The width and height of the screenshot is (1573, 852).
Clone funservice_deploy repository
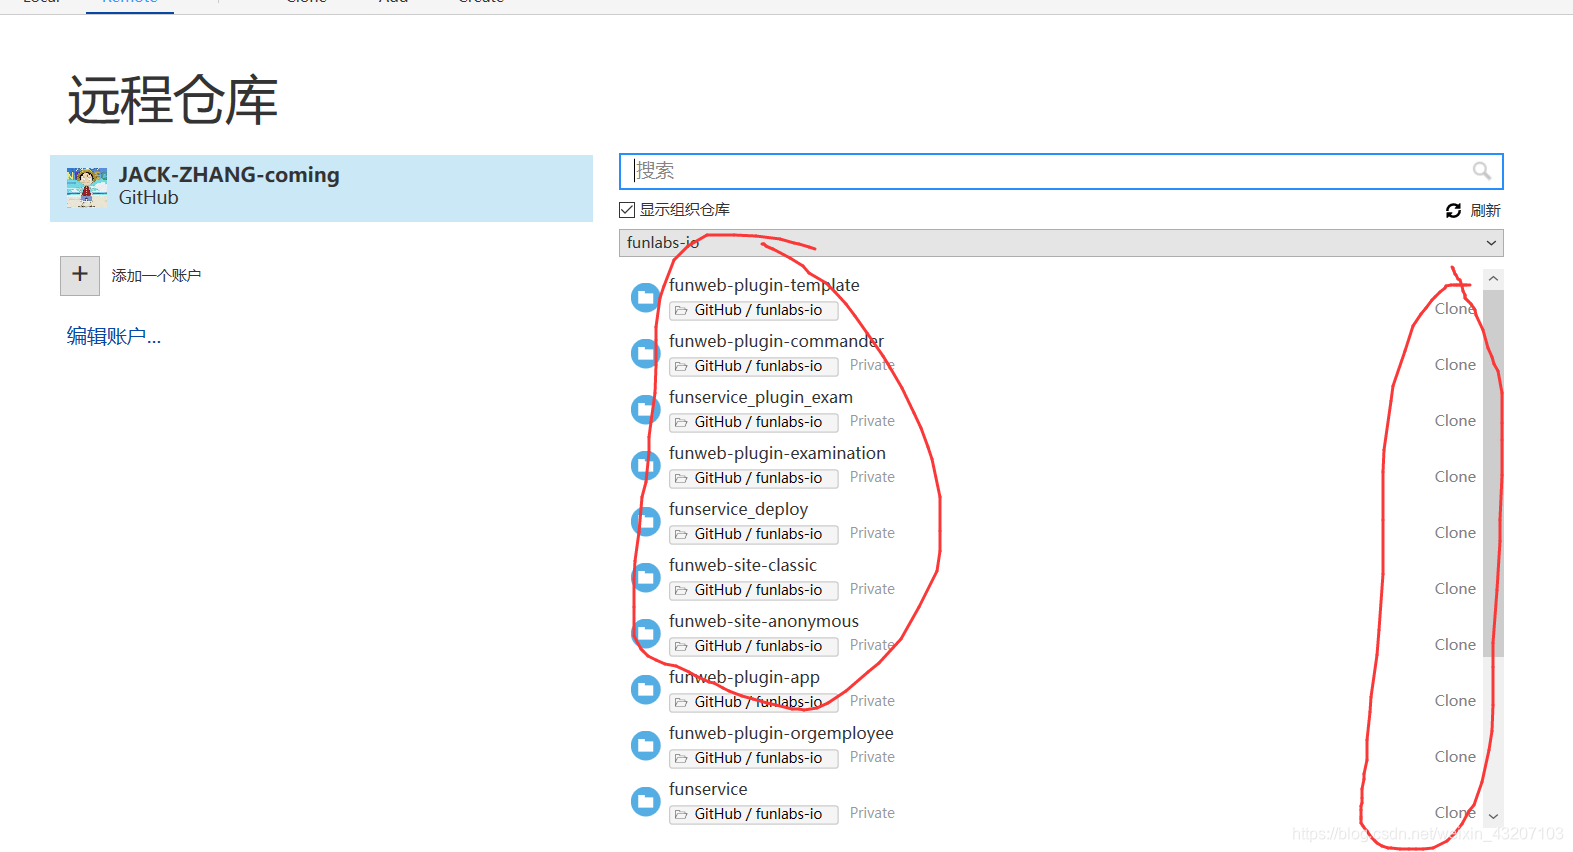[x=1455, y=533]
